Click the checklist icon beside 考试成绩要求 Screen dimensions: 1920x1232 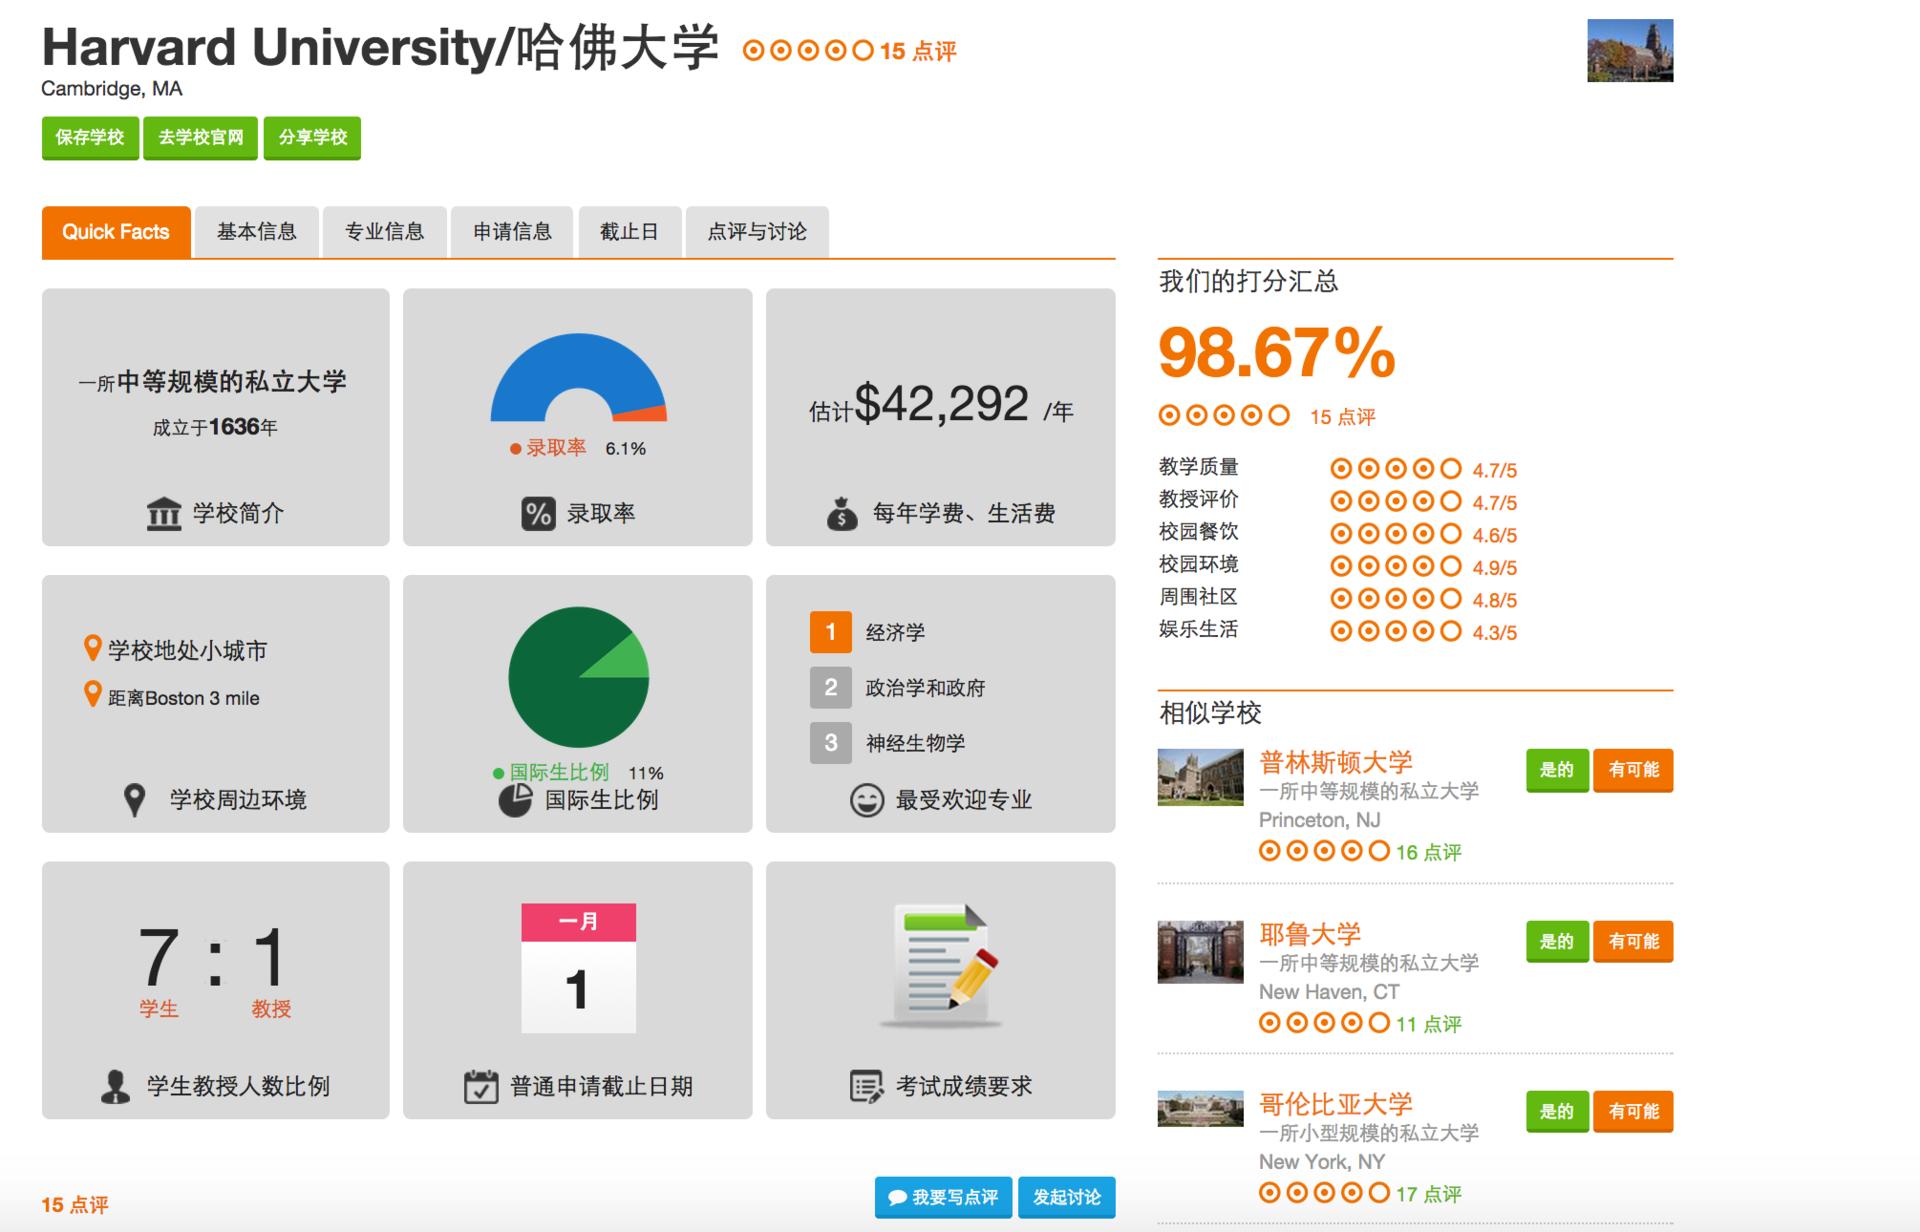point(866,1086)
